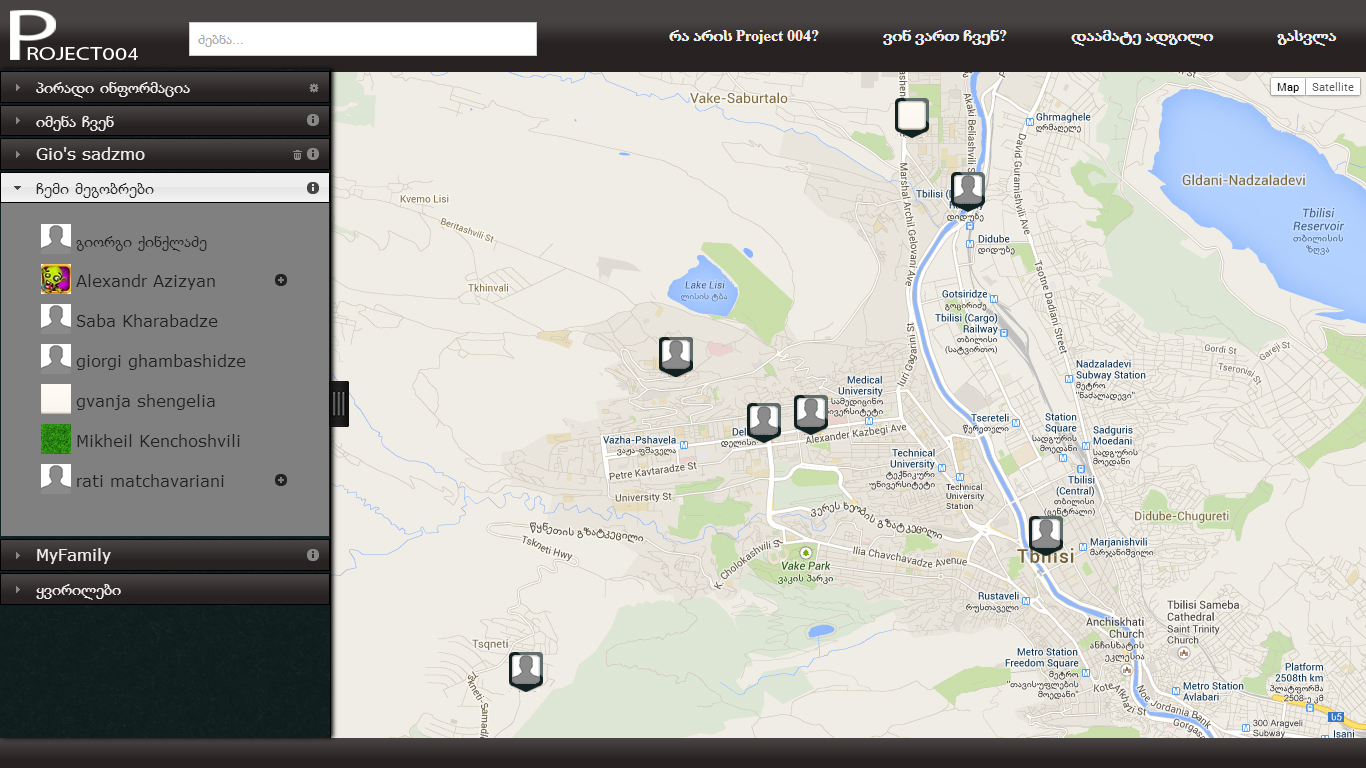This screenshot has height=768, width=1366.
Task: Click trash icon in Gio's sadzmo row
Action: point(297,155)
